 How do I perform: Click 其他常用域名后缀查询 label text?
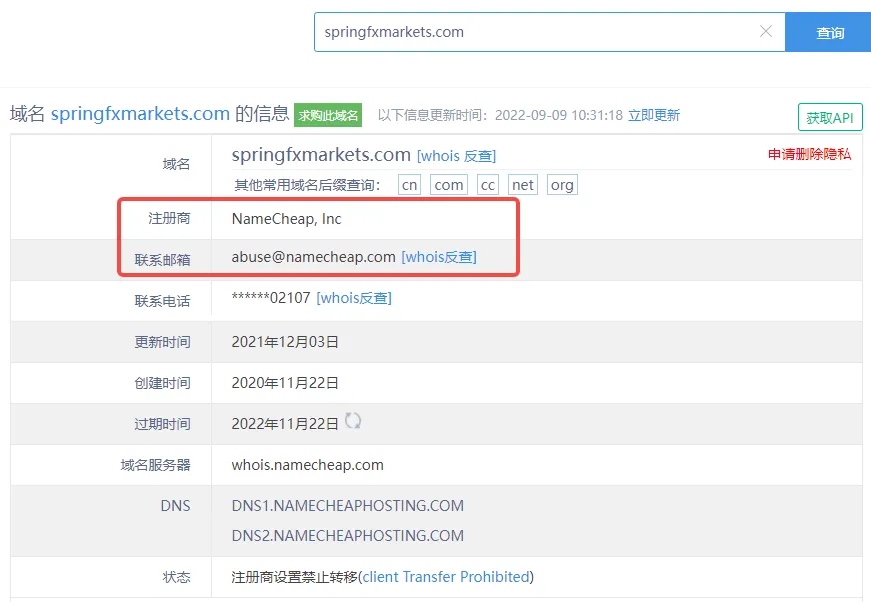click(x=307, y=185)
